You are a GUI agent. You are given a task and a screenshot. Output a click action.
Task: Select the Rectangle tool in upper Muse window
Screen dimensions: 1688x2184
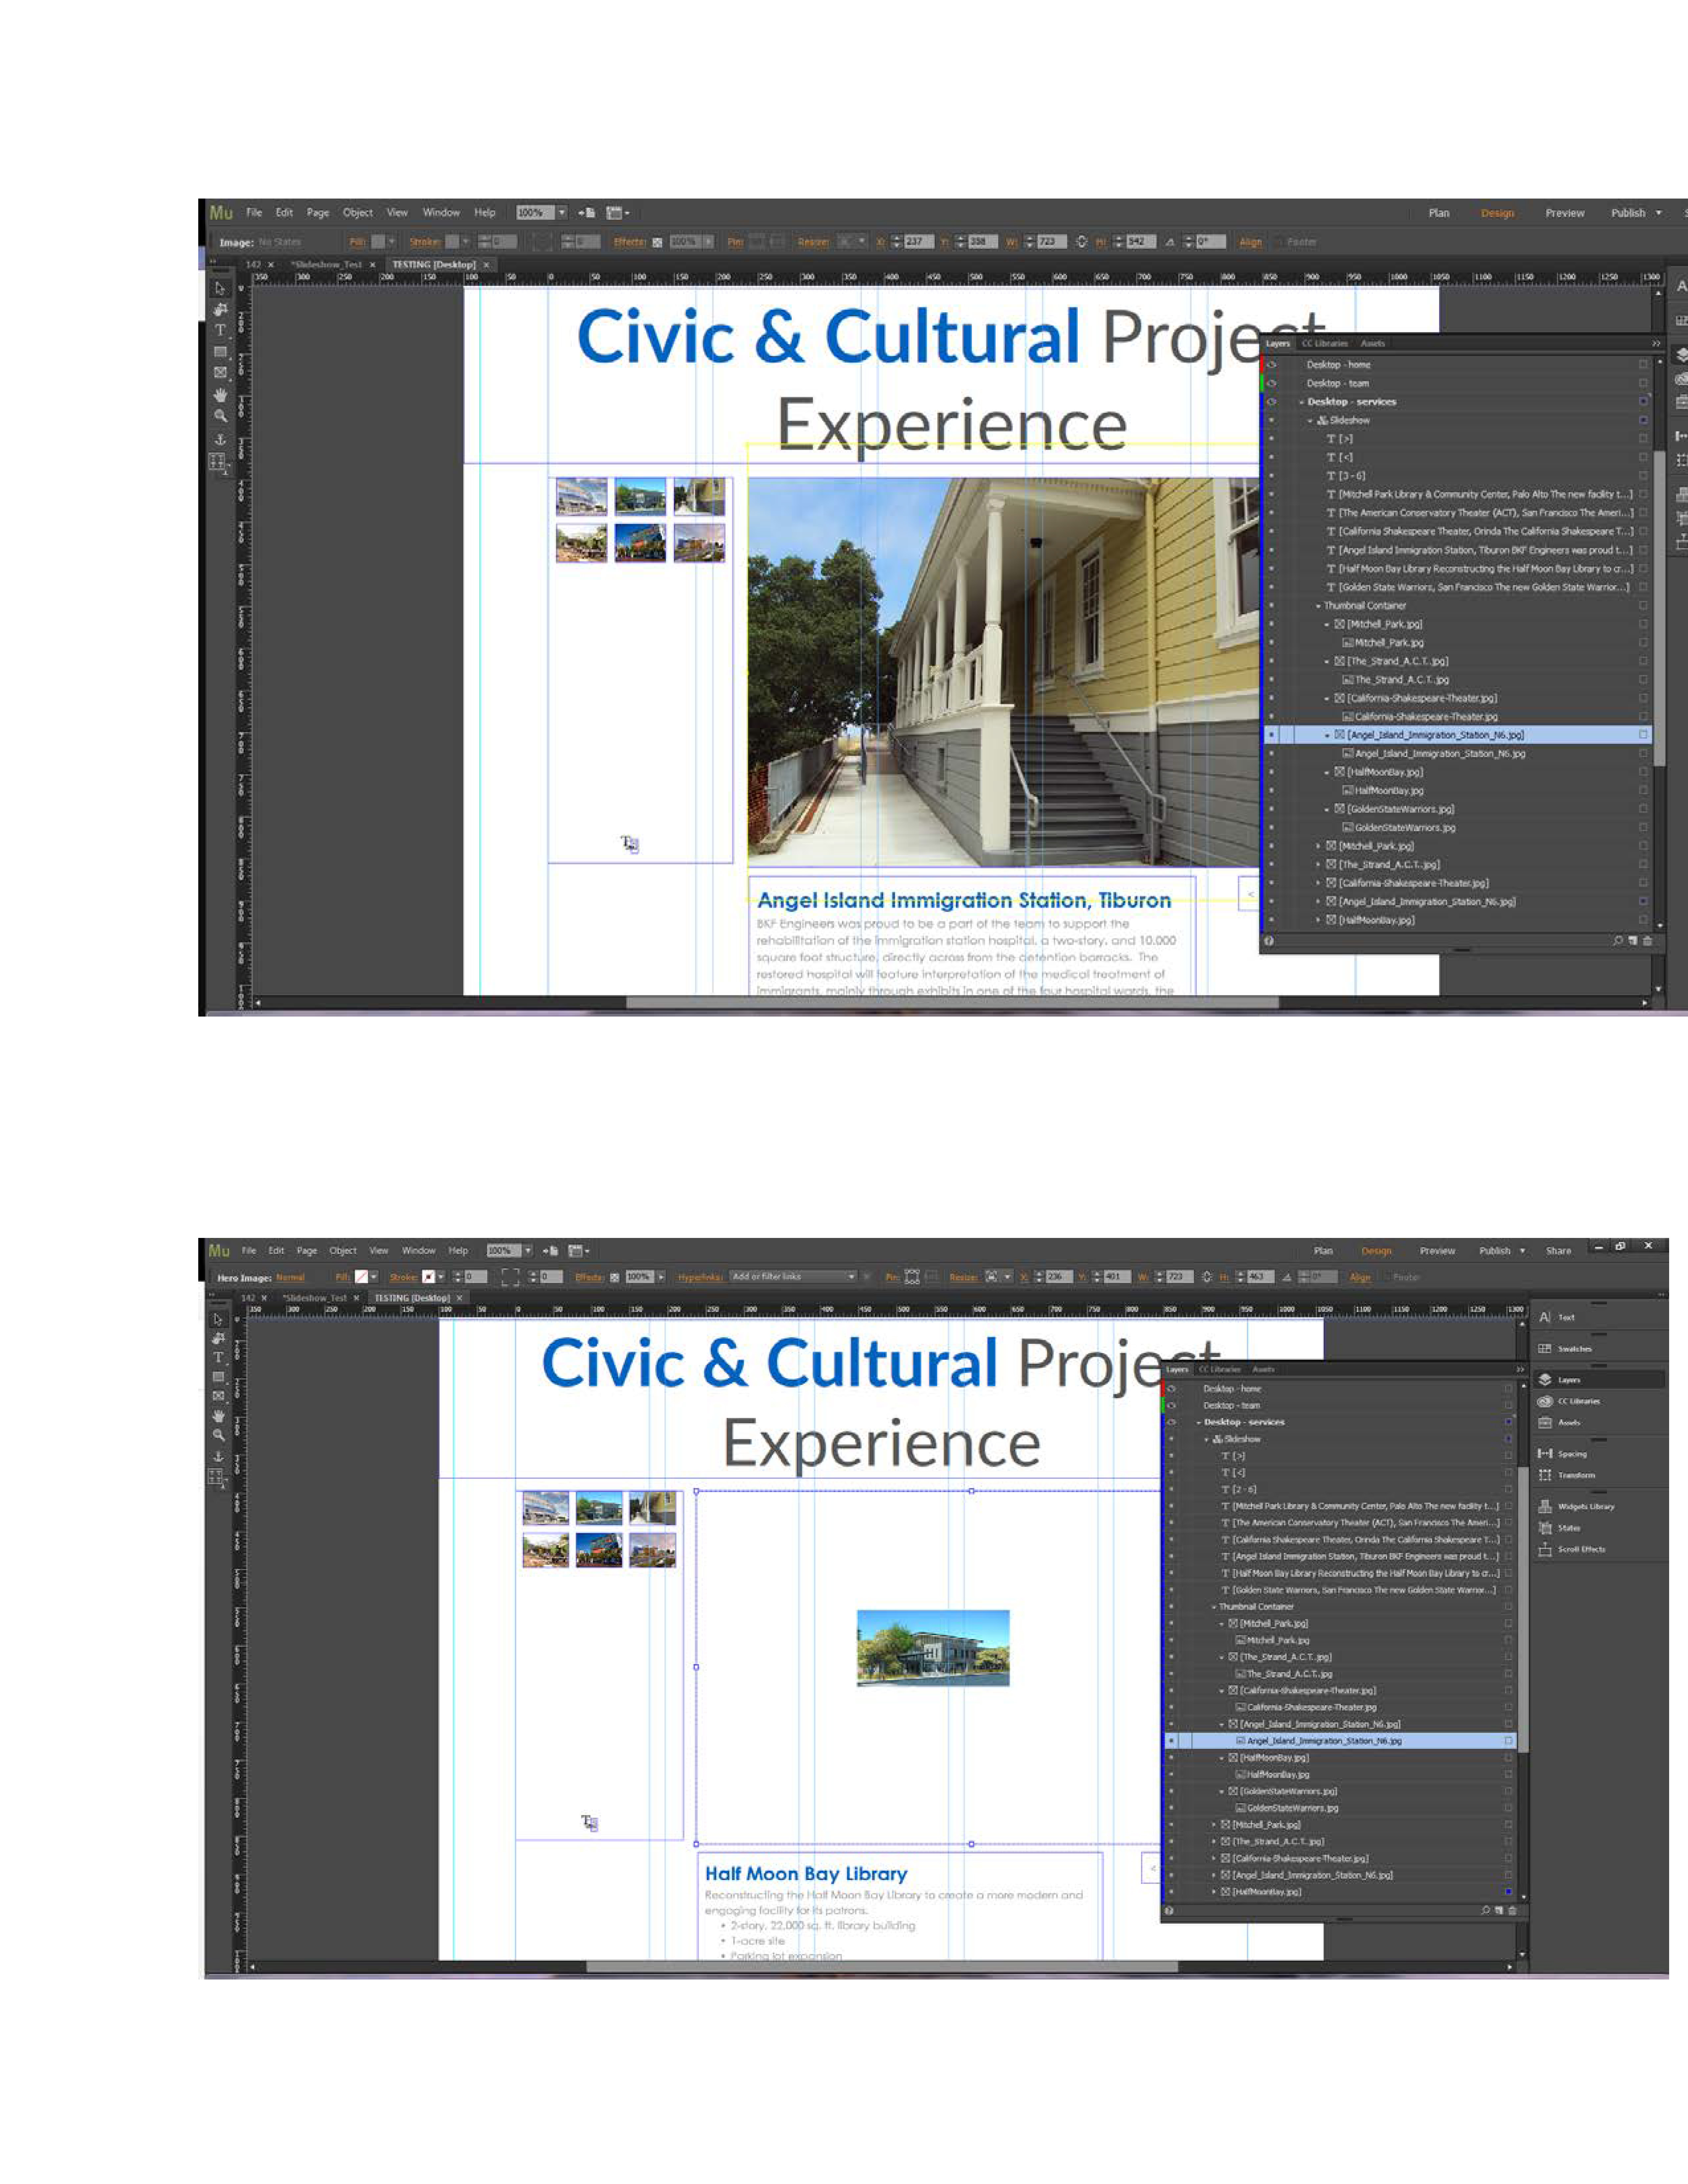pyautogui.click(x=220, y=352)
